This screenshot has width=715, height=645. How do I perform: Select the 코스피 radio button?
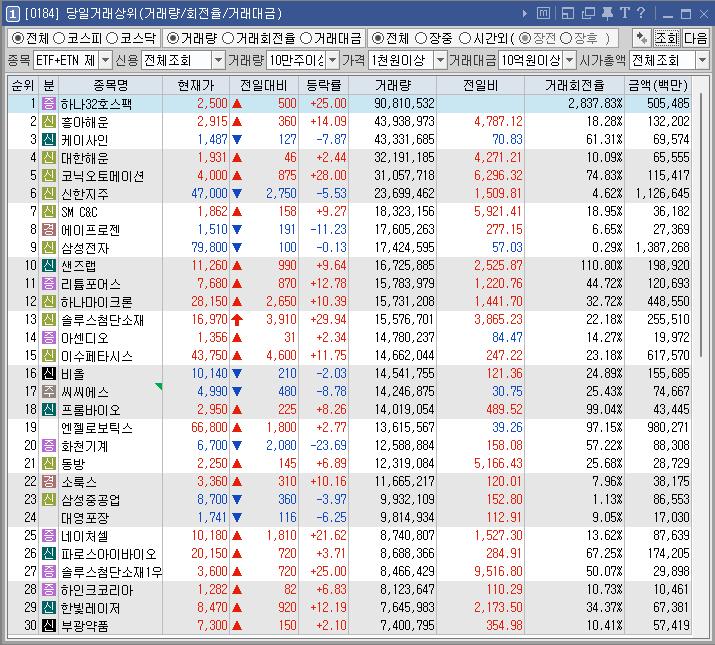(59, 38)
